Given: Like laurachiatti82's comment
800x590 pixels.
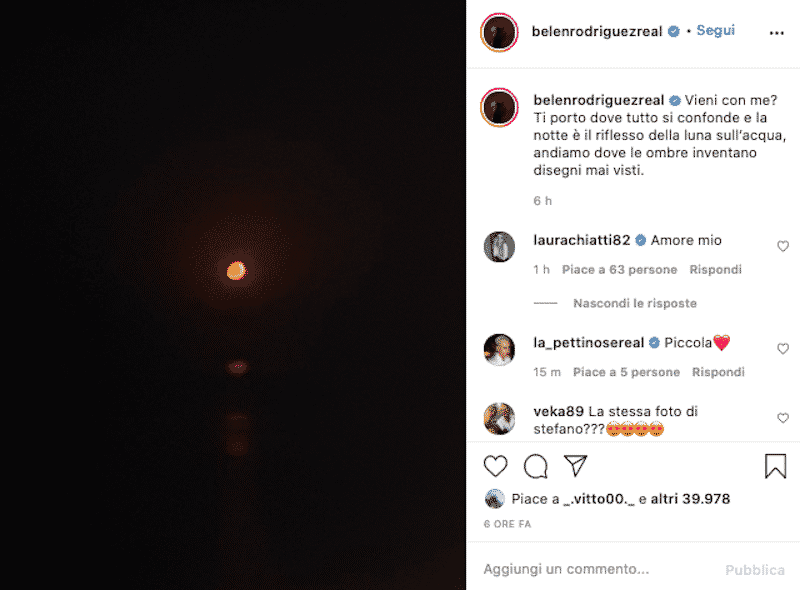Looking at the screenshot, I should [x=783, y=246].
